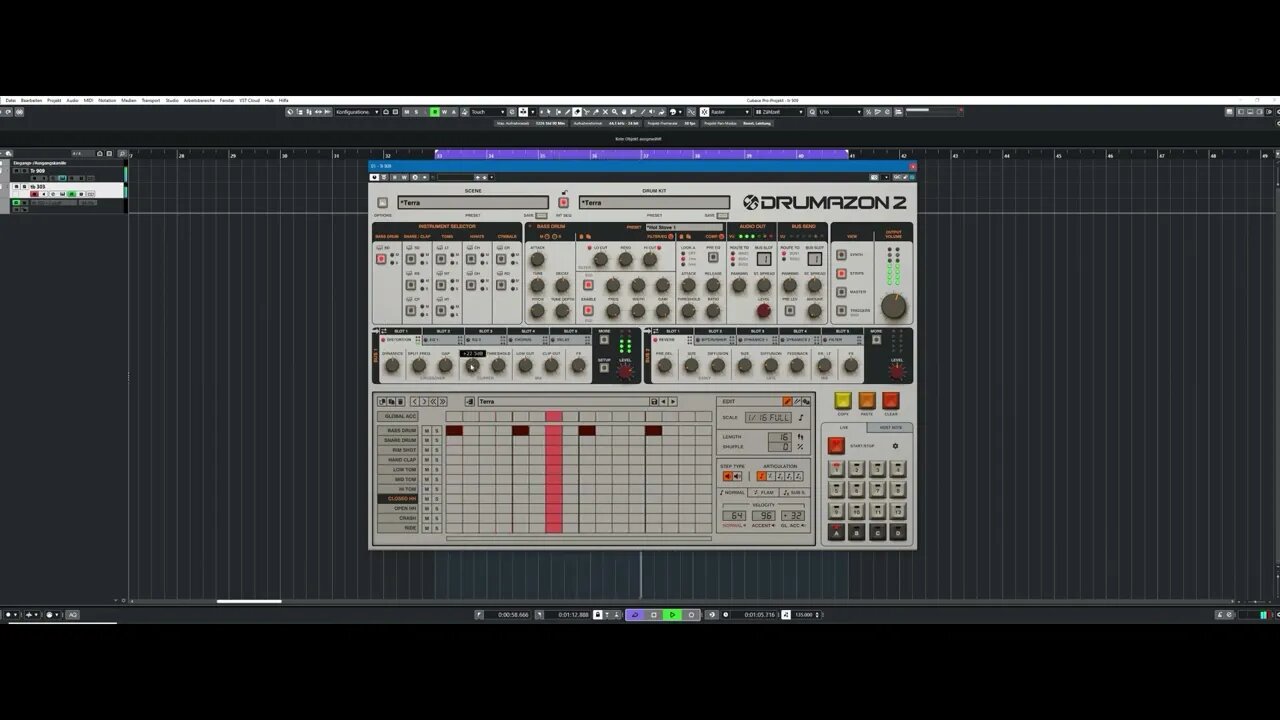The image size is (1280, 720).
Task: Select the BD bass drum instrument button
Action: 381,259
